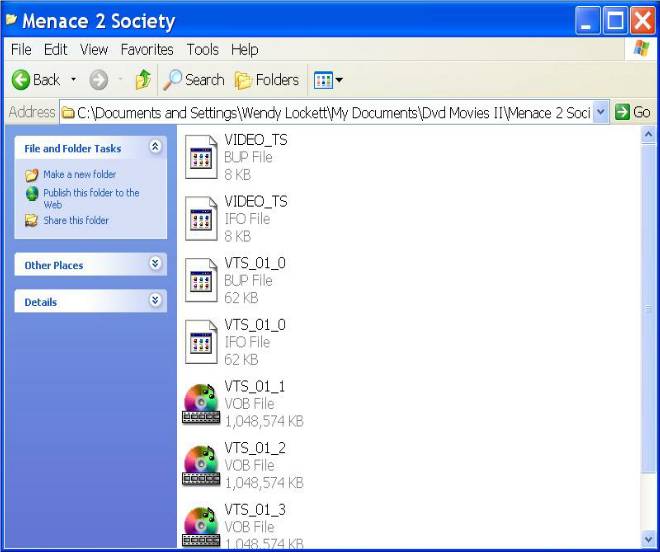Click into the Address bar path field

tap(327, 112)
